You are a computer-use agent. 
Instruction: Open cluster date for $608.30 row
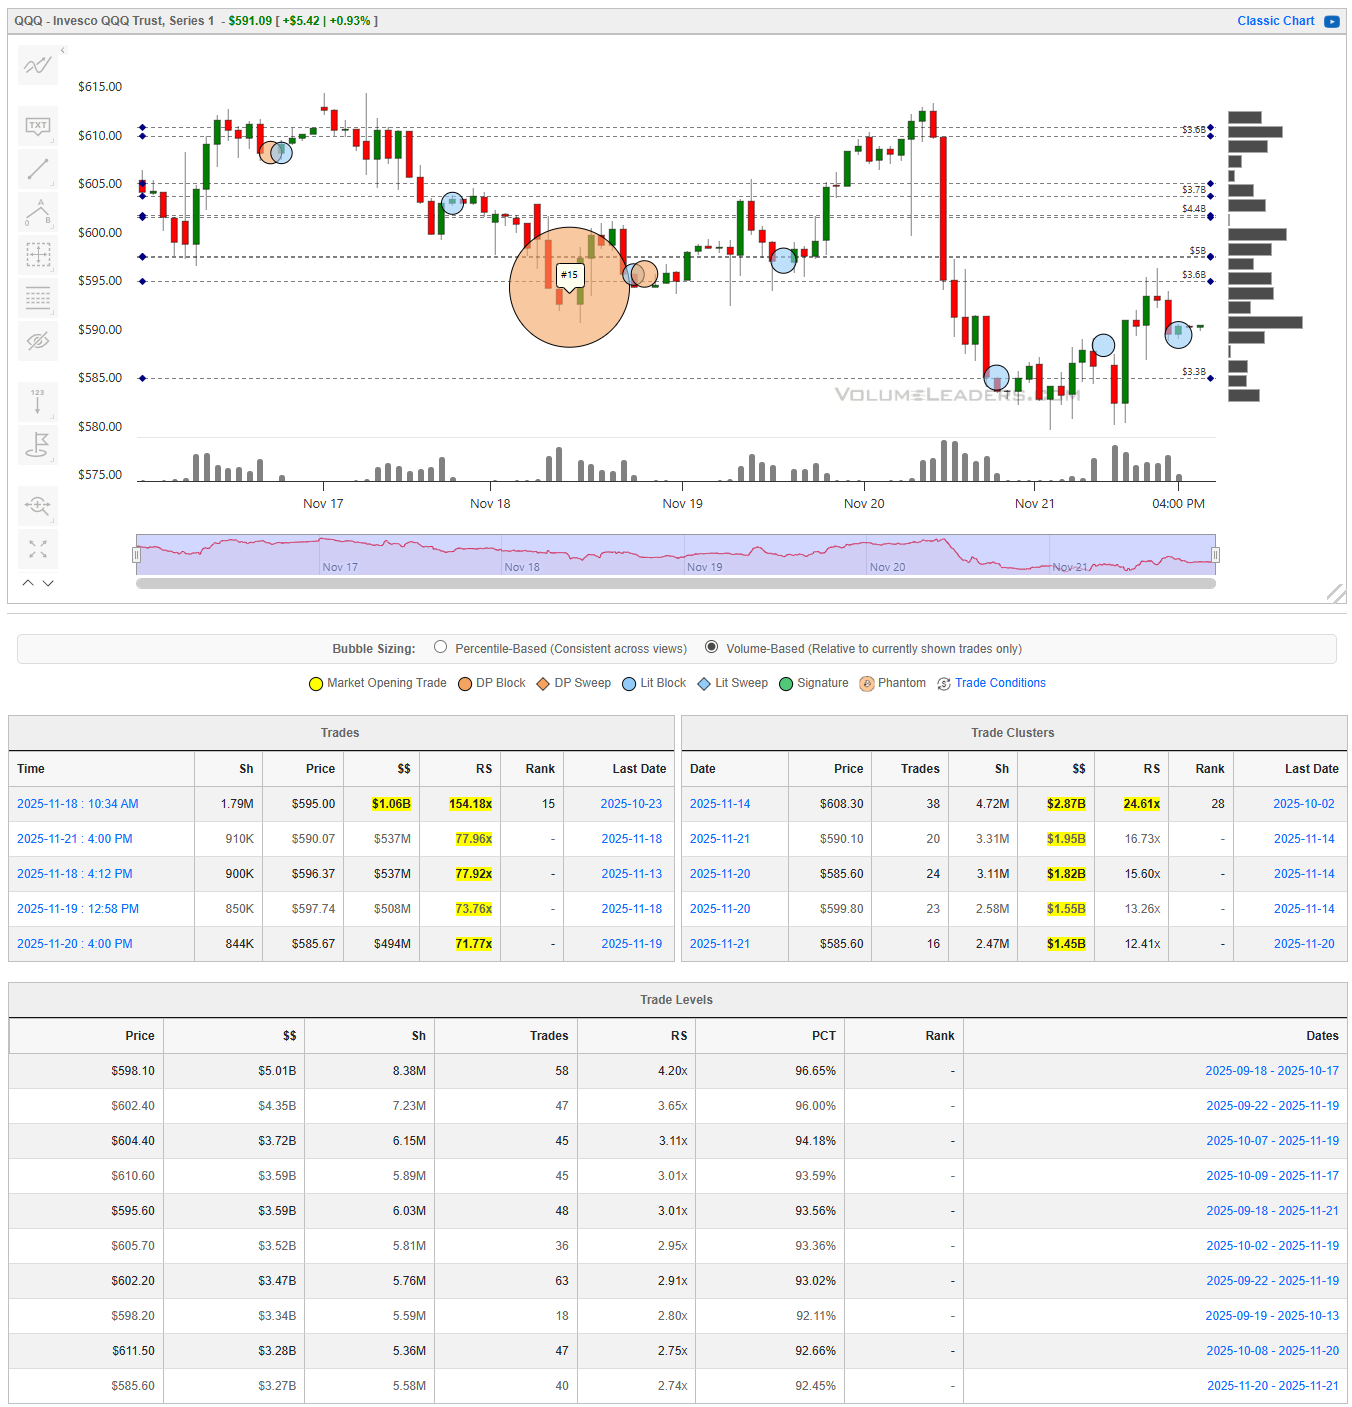720,804
